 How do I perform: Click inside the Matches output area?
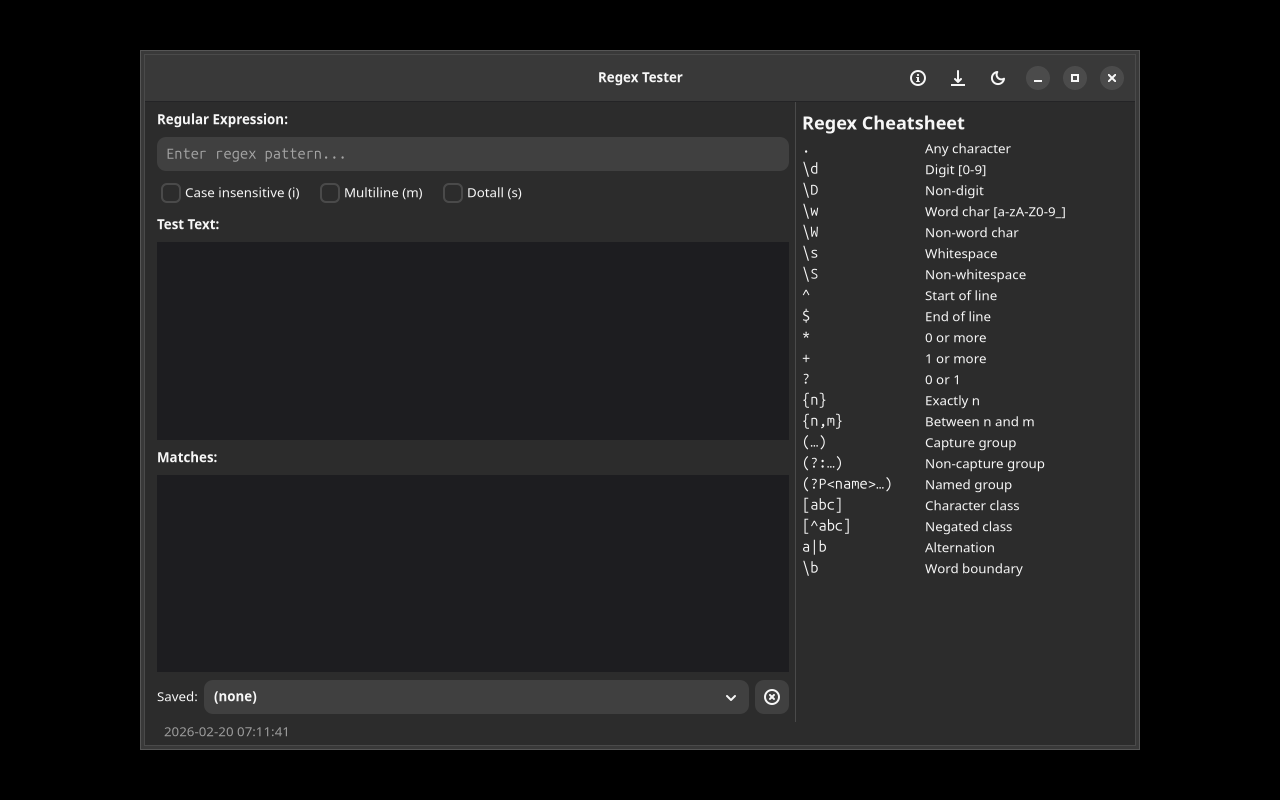coord(473,573)
